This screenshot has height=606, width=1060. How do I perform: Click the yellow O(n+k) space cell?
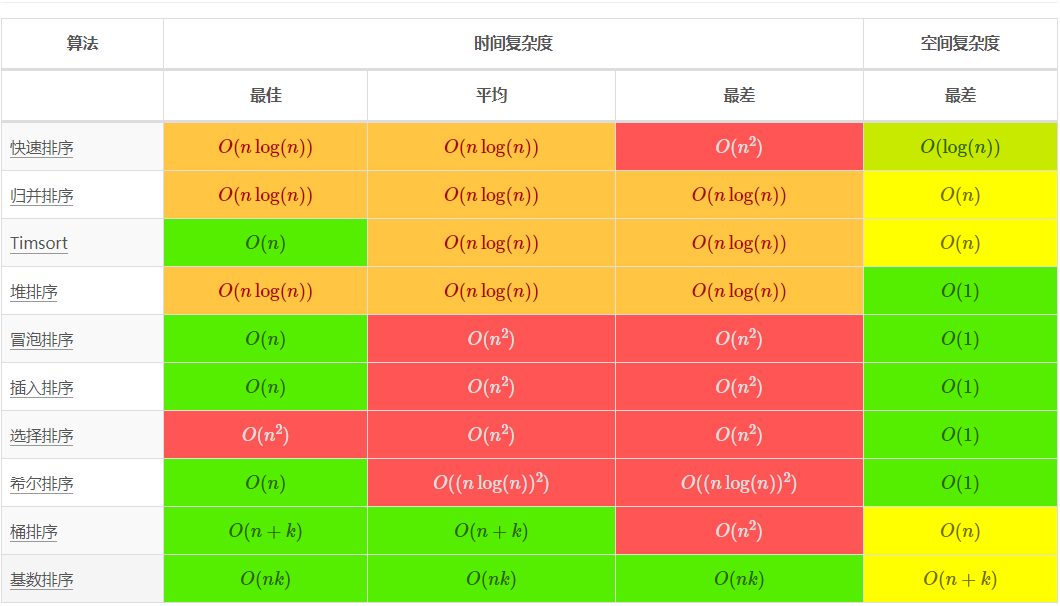(960, 579)
